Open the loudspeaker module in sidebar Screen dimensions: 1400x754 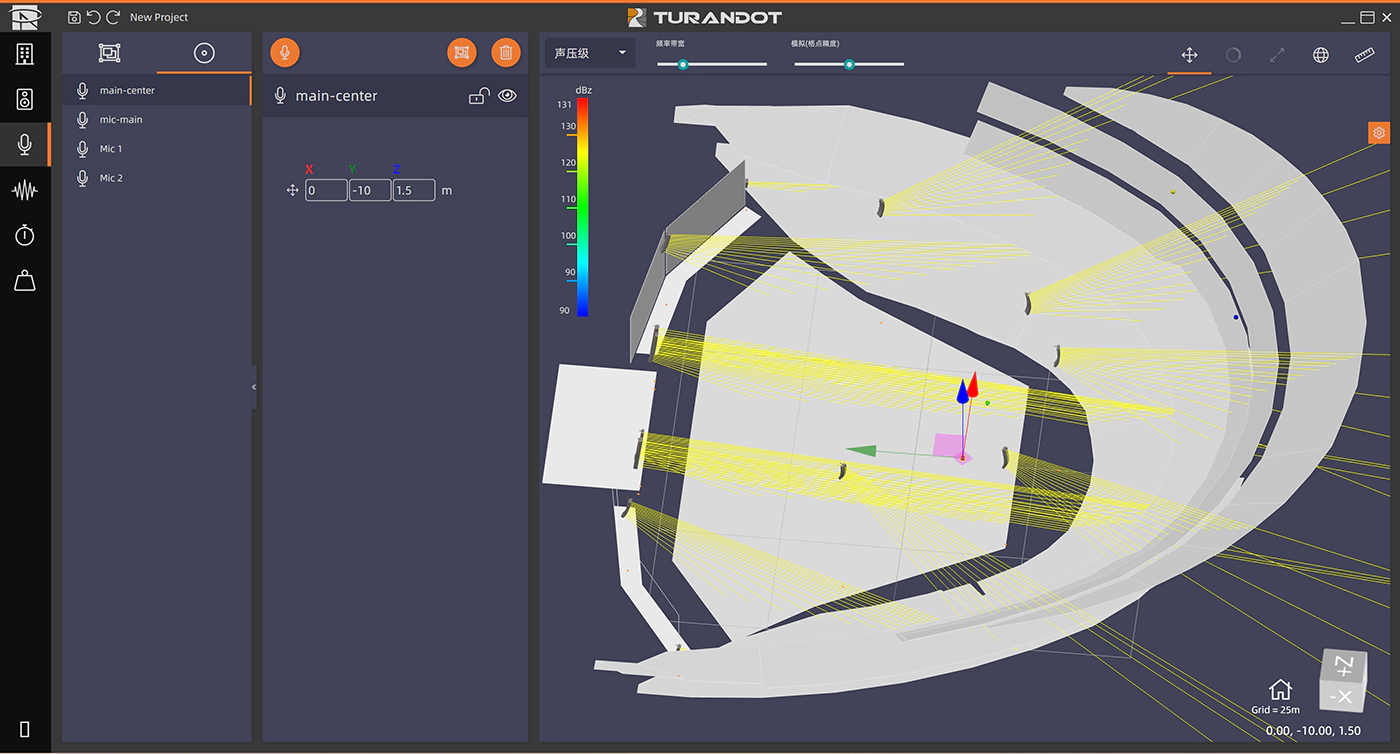click(x=25, y=99)
